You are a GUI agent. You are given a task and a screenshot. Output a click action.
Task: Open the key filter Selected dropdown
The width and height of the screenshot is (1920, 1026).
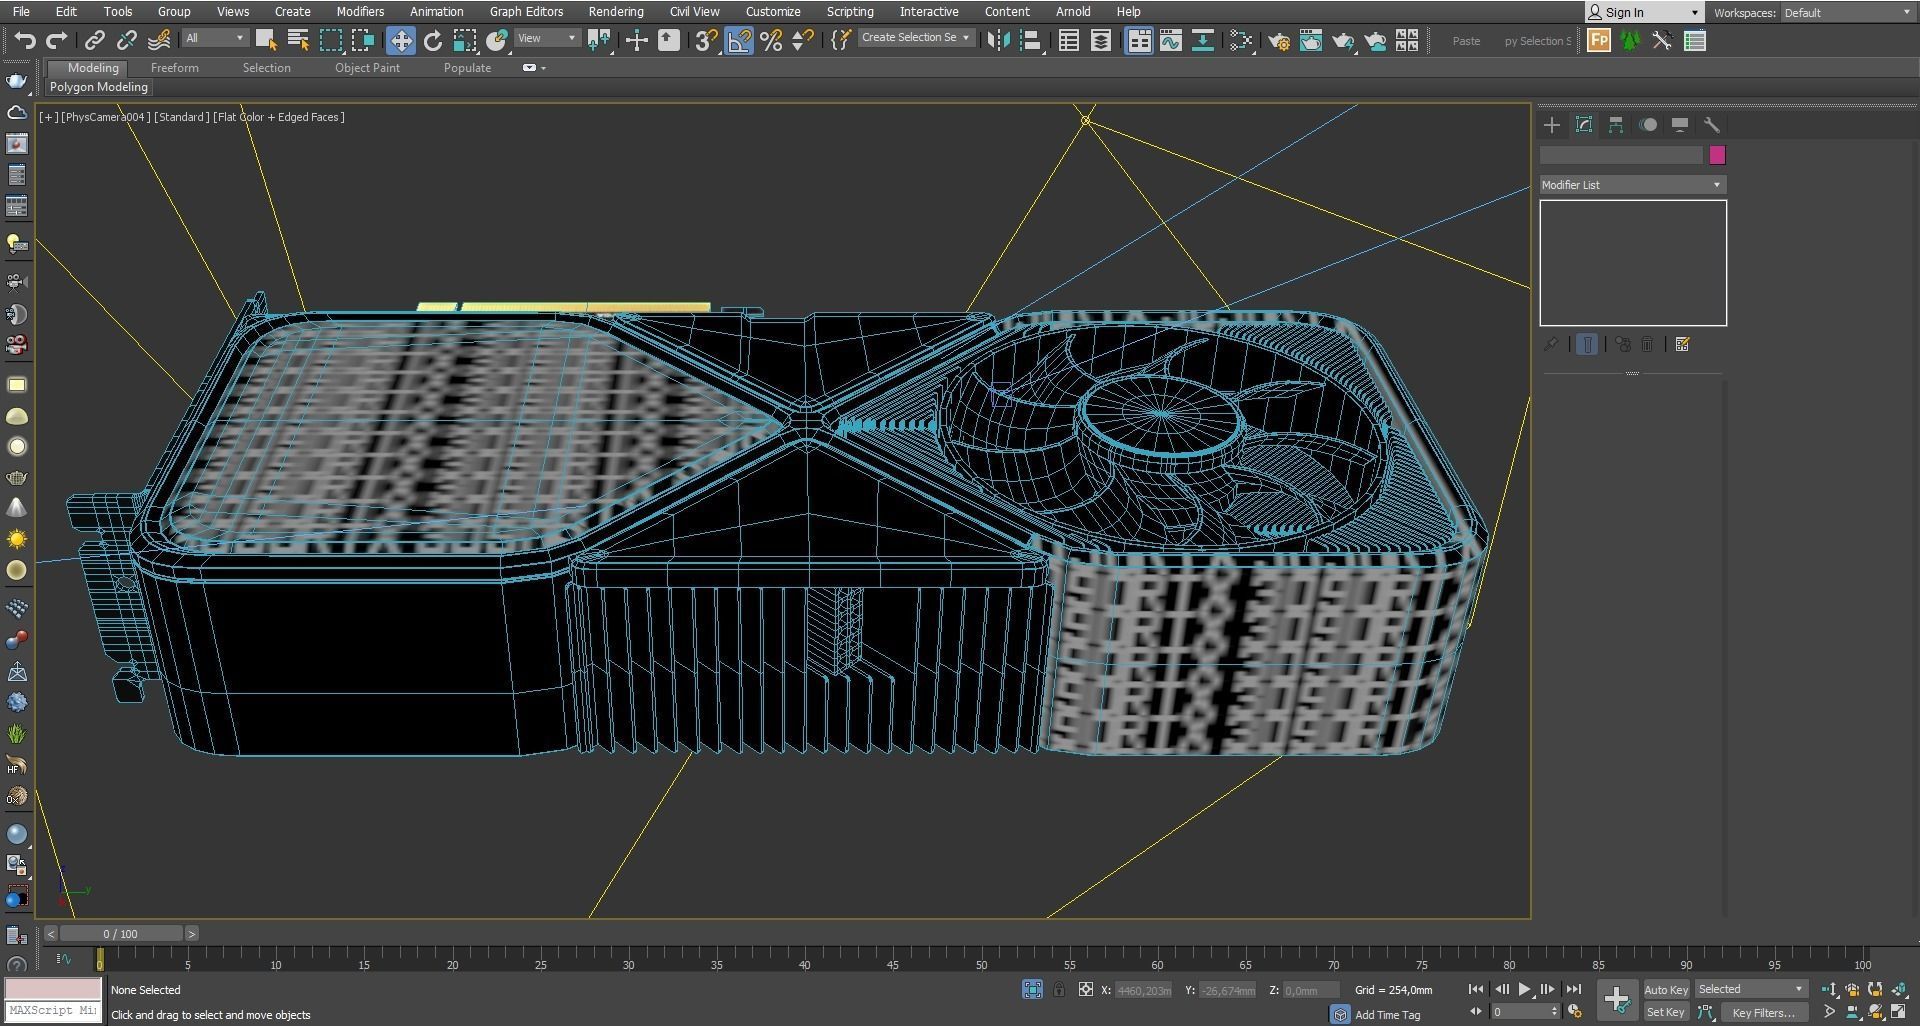click(1751, 989)
